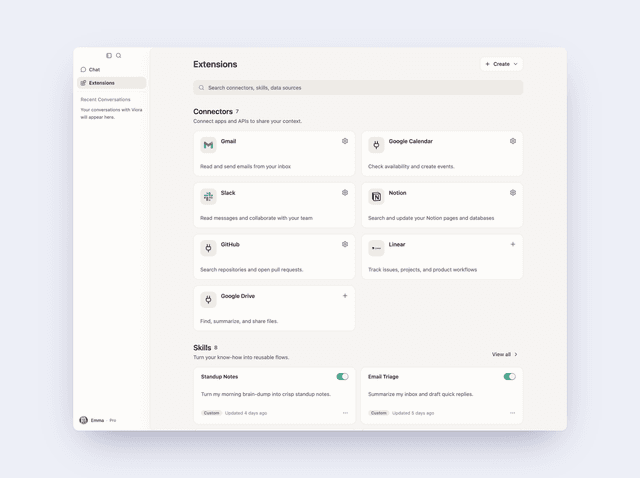Click the 'Skills' section heading
The image size is (640, 478).
click(x=202, y=347)
